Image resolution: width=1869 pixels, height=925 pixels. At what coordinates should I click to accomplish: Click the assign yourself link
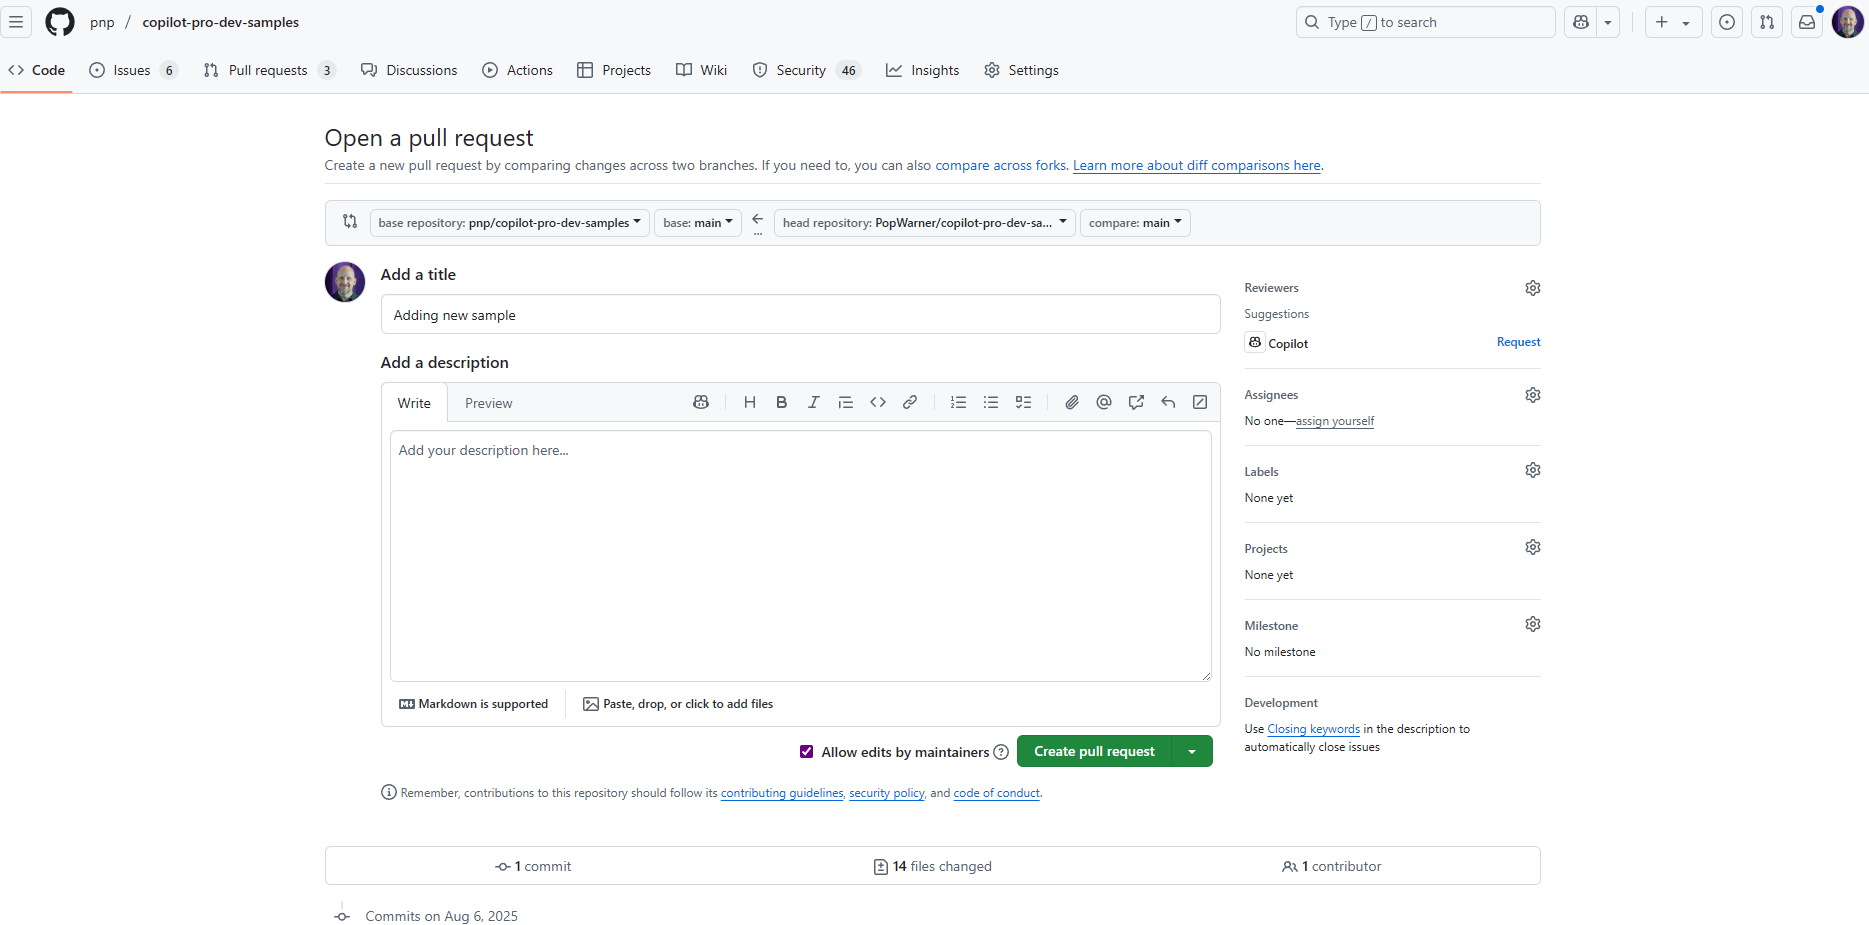tap(1335, 421)
